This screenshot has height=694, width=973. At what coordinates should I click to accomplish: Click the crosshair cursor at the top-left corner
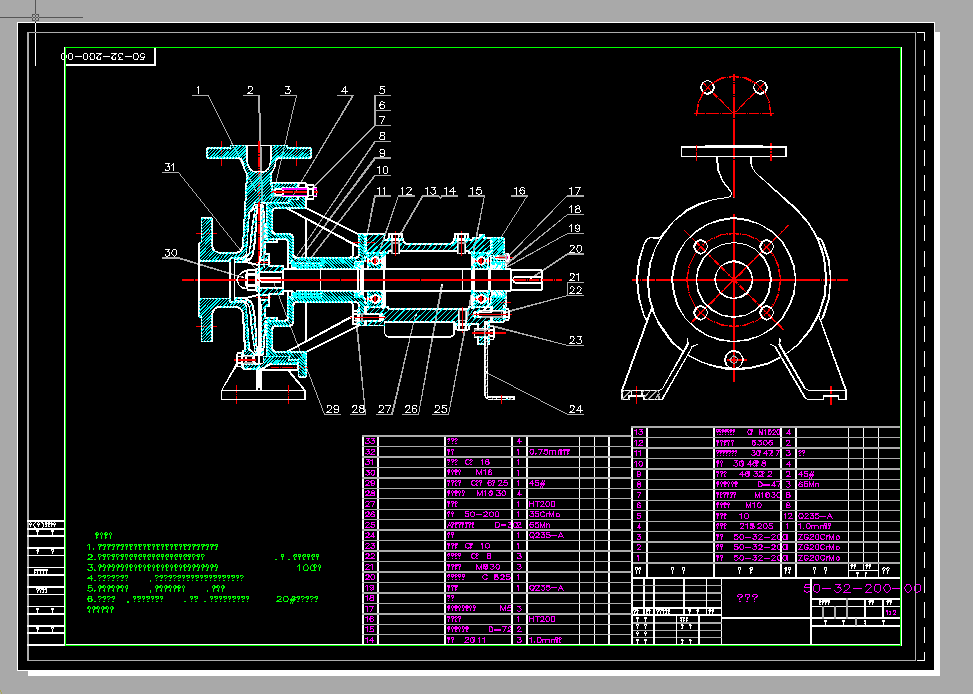point(36,17)
